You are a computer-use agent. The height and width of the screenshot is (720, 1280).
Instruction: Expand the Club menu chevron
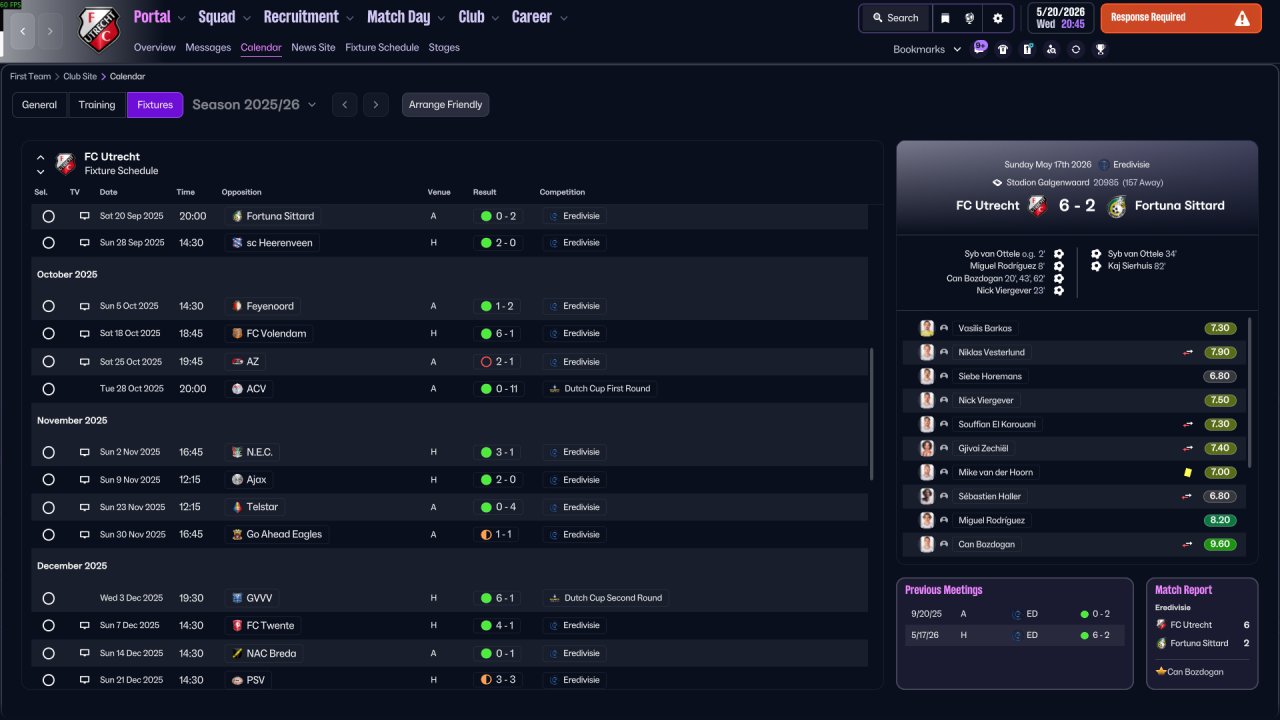click(495, 18)
